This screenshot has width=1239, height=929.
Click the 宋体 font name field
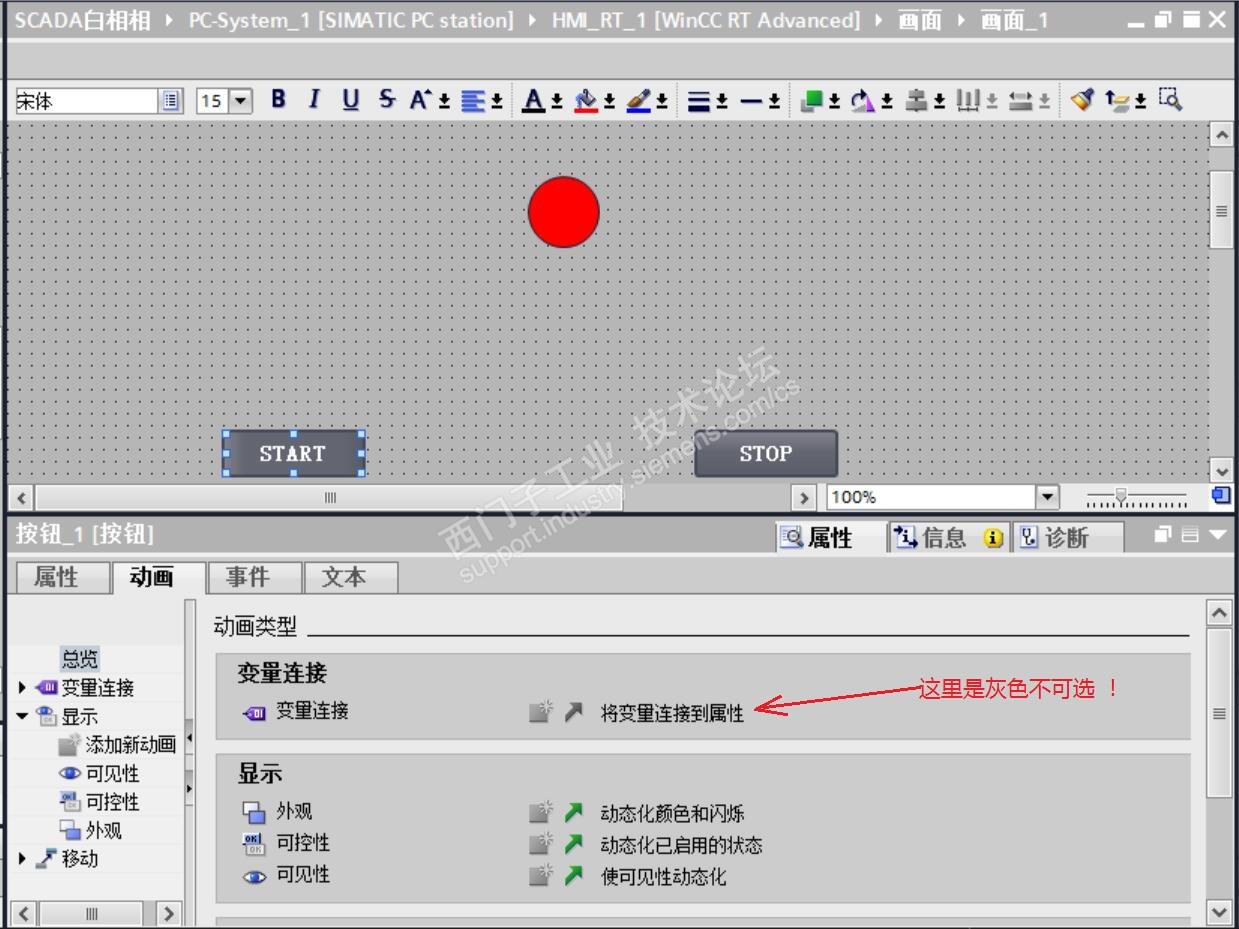pyautogui.click(x=87, y=101)
